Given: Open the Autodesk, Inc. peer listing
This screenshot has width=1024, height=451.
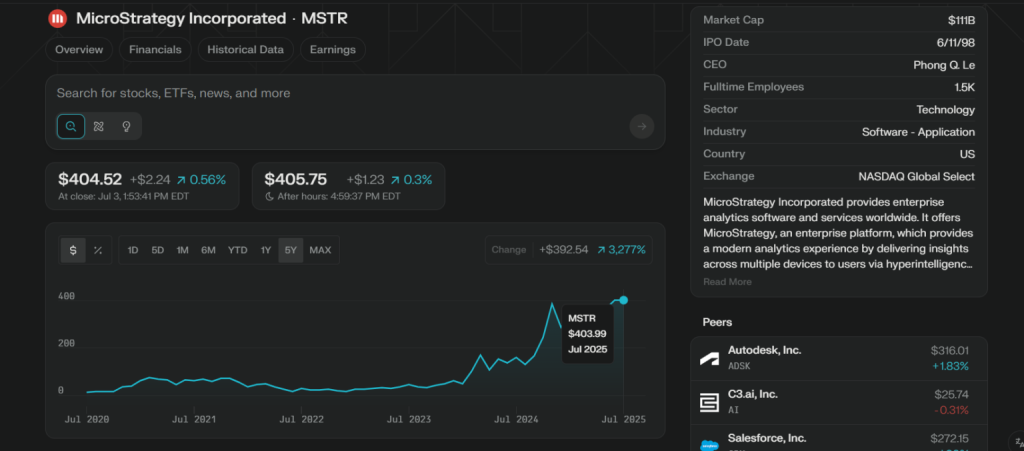Looking at the screenshot, I should coord(765,351).
